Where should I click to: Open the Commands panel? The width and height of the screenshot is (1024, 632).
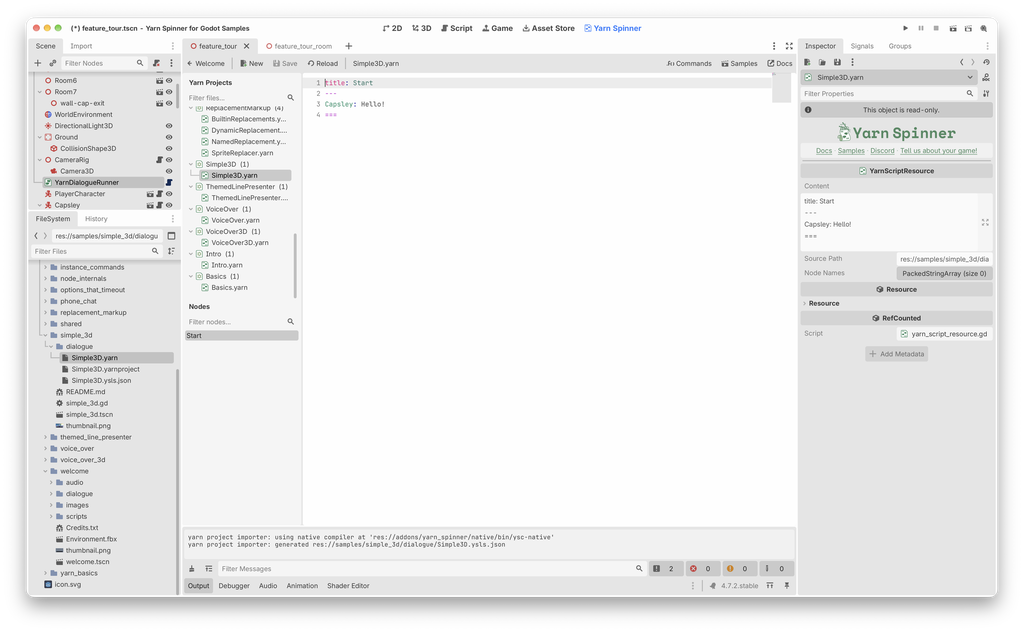pos(689,63)
